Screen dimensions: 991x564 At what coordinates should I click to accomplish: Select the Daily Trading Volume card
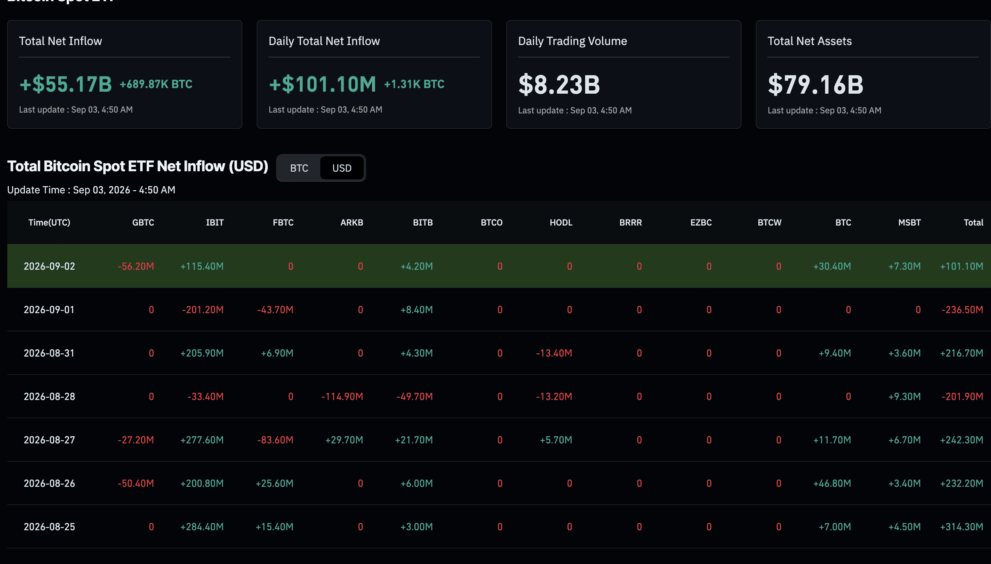(x=624, y=75)
